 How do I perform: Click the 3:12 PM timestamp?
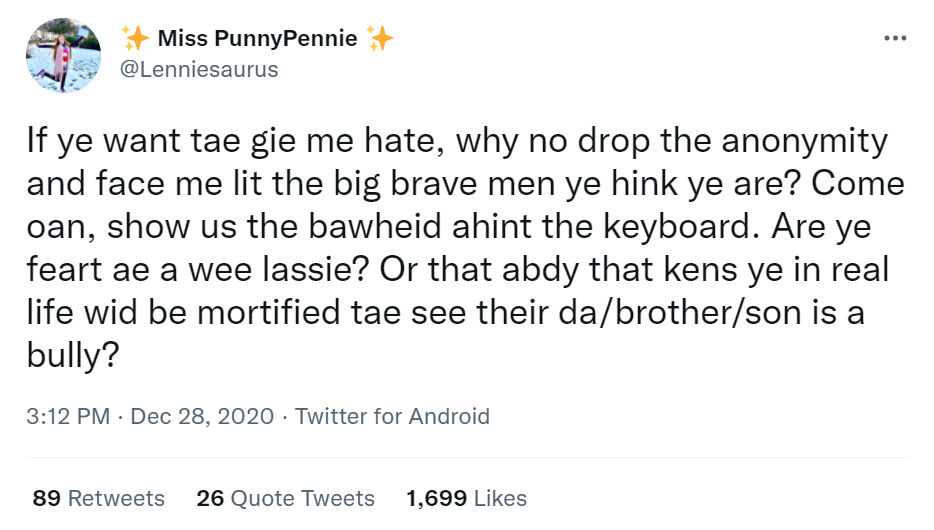(67, 416)
